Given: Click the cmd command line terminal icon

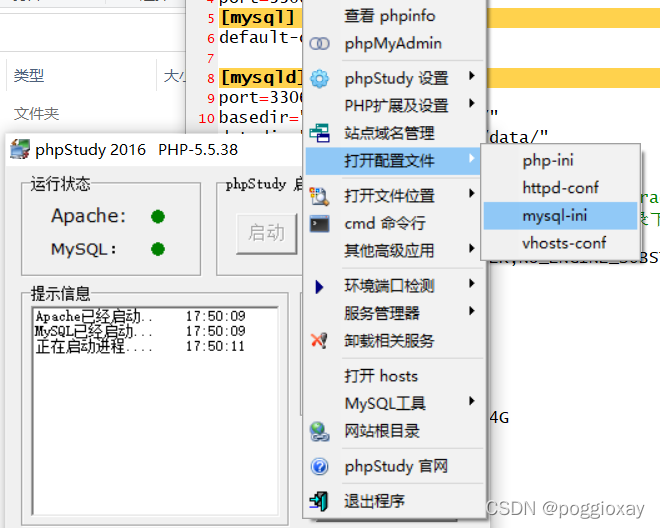Looking at the screenshot, I should click(x=319, y=224).
